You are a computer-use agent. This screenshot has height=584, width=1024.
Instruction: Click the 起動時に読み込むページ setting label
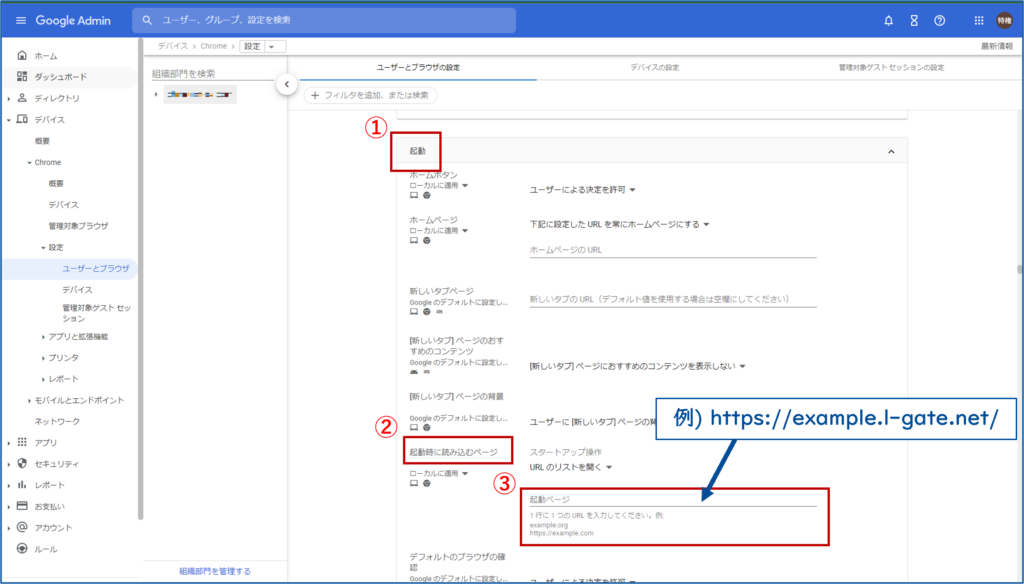453,452
